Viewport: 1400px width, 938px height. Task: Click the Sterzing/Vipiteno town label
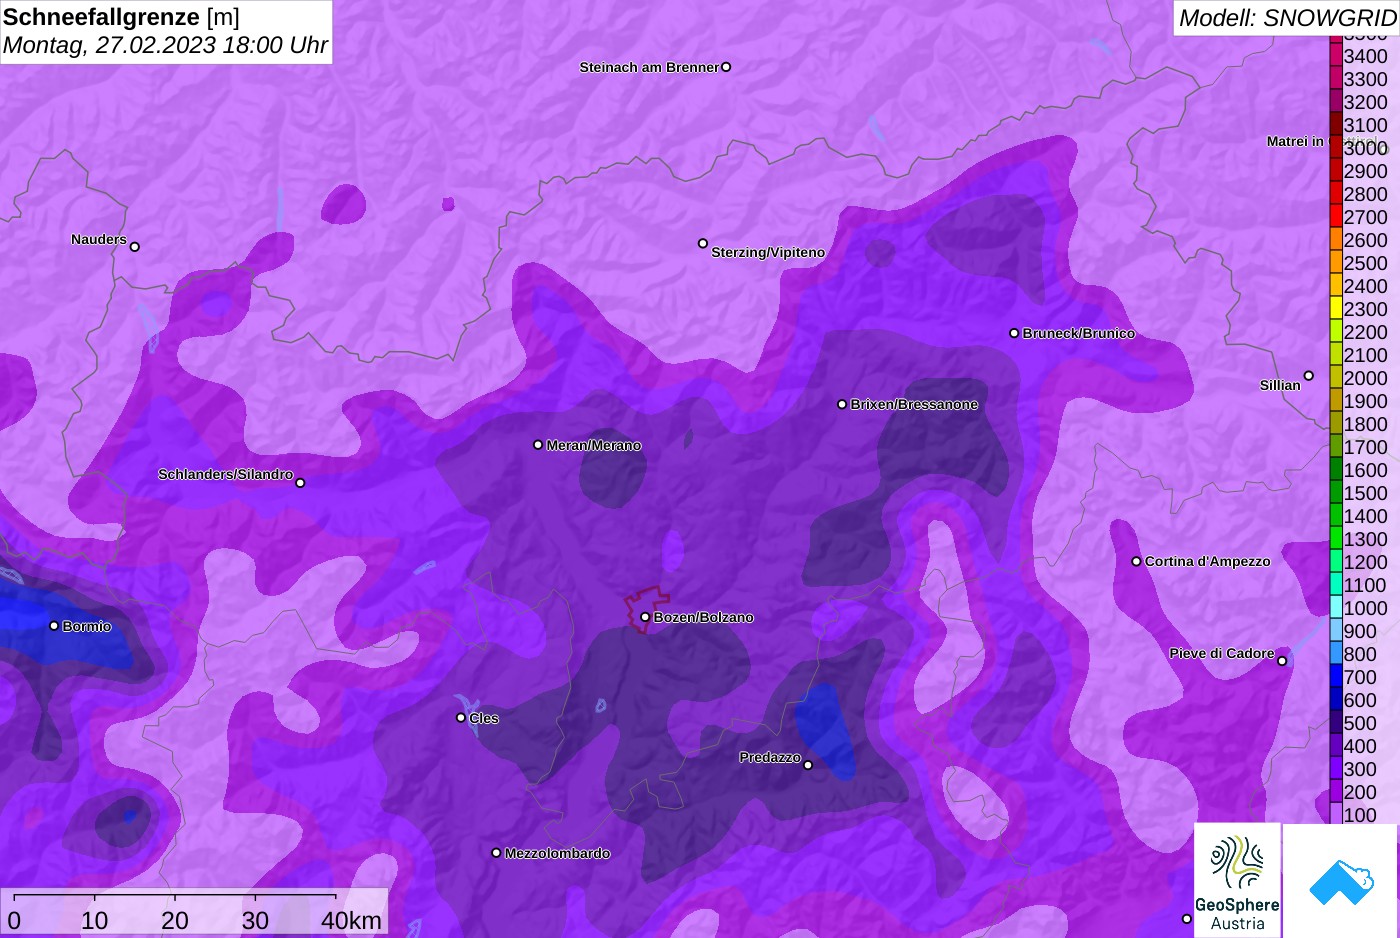768,252
